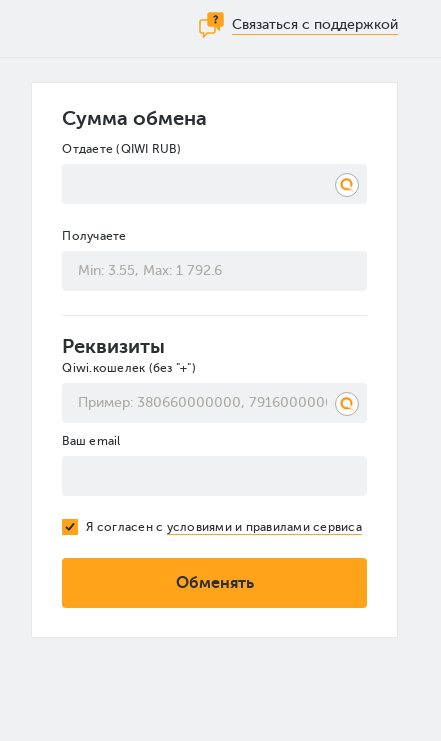Viewport: 441px width, 741px height.
Task: Click the Отдаете (QIWI RUB) label
Action: [121, 149]
